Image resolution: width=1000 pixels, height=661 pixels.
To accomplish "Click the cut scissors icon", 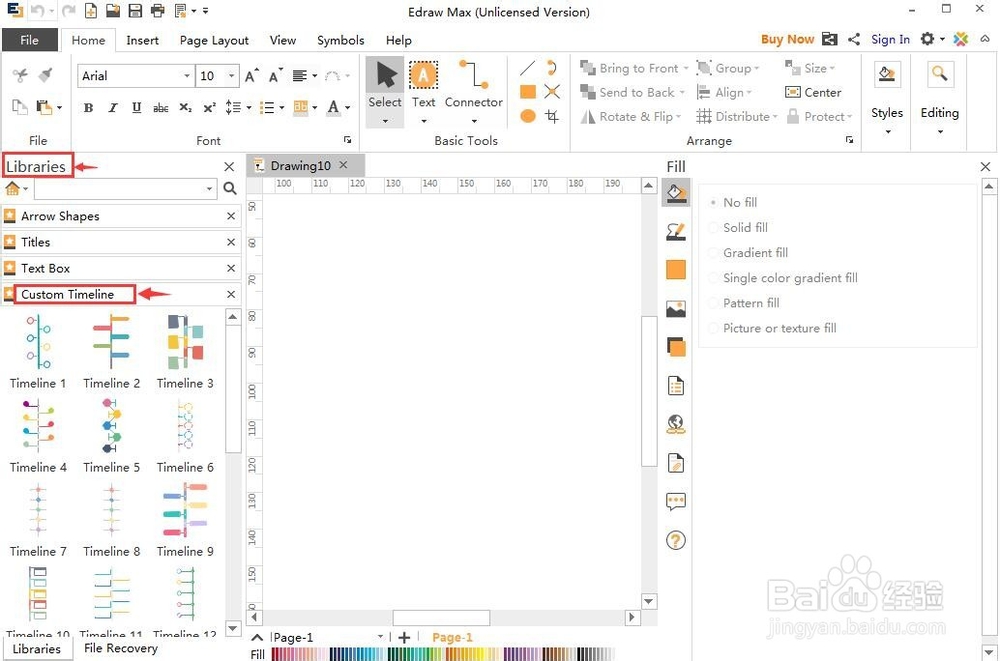I will [20, 76].
